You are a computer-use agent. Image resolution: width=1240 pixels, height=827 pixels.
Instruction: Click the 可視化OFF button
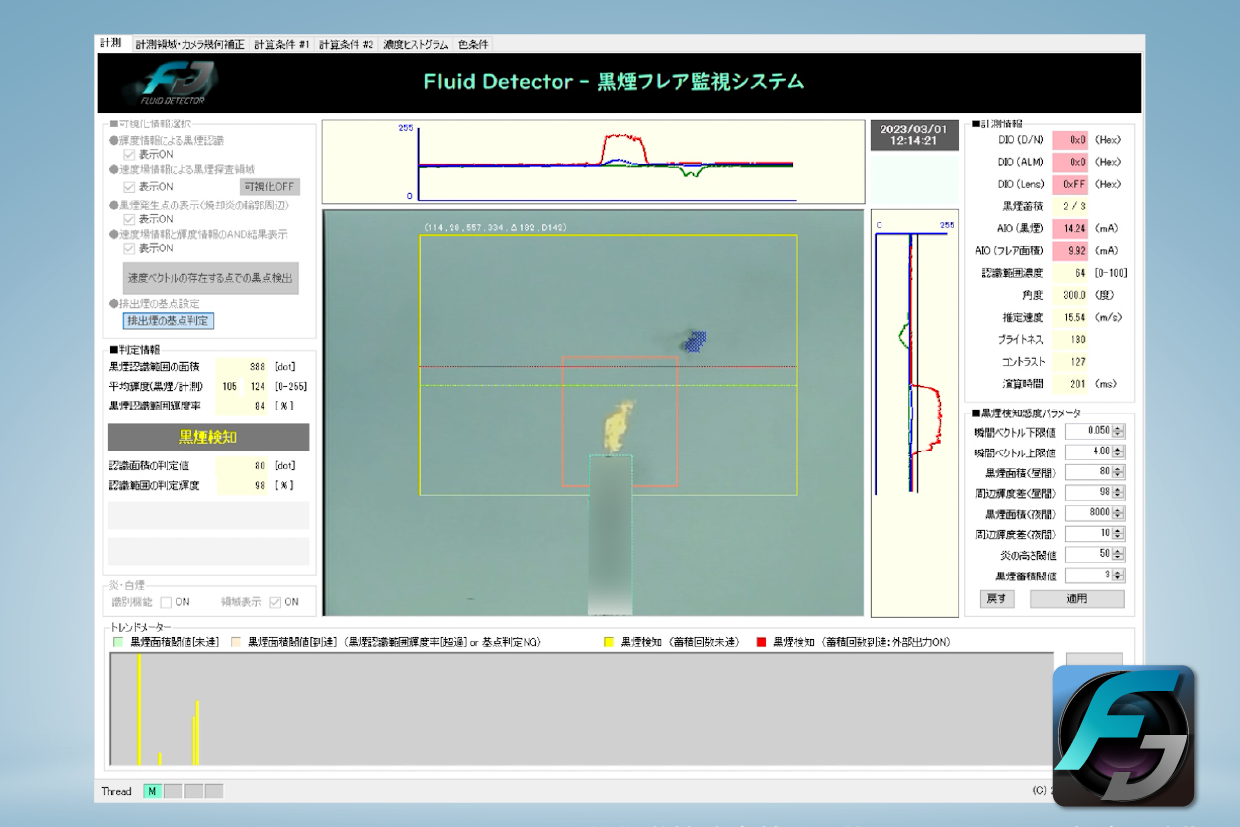[x=269, y=187]
